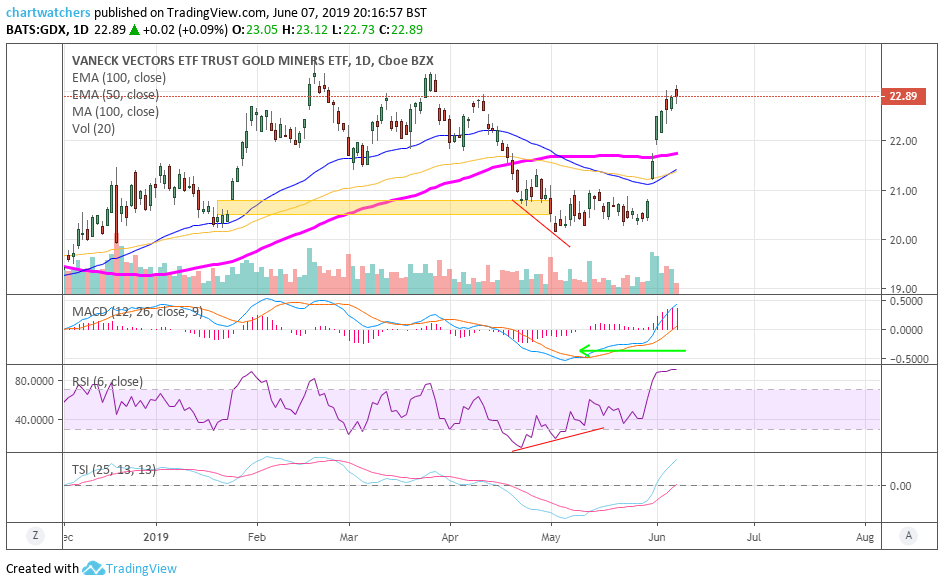Click the 19.00 price axis label

click(903, 288)
